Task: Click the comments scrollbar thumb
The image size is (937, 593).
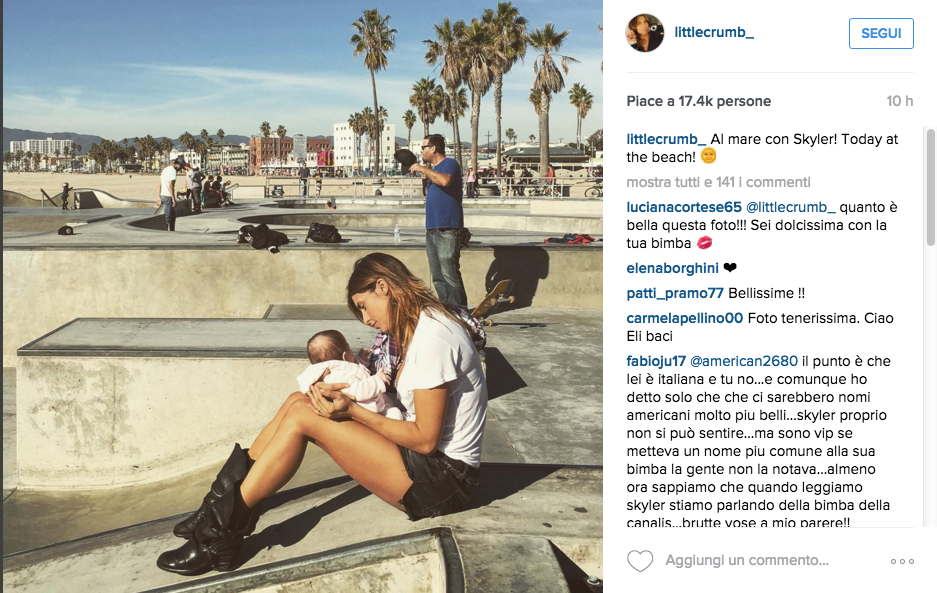Action: (x=930, y=187)
